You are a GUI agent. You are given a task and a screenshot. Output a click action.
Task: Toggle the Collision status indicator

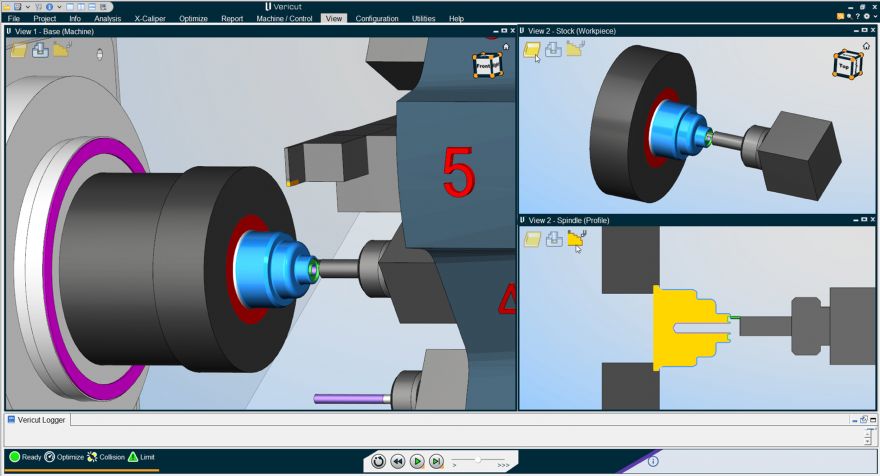click(x=106, y=457)
